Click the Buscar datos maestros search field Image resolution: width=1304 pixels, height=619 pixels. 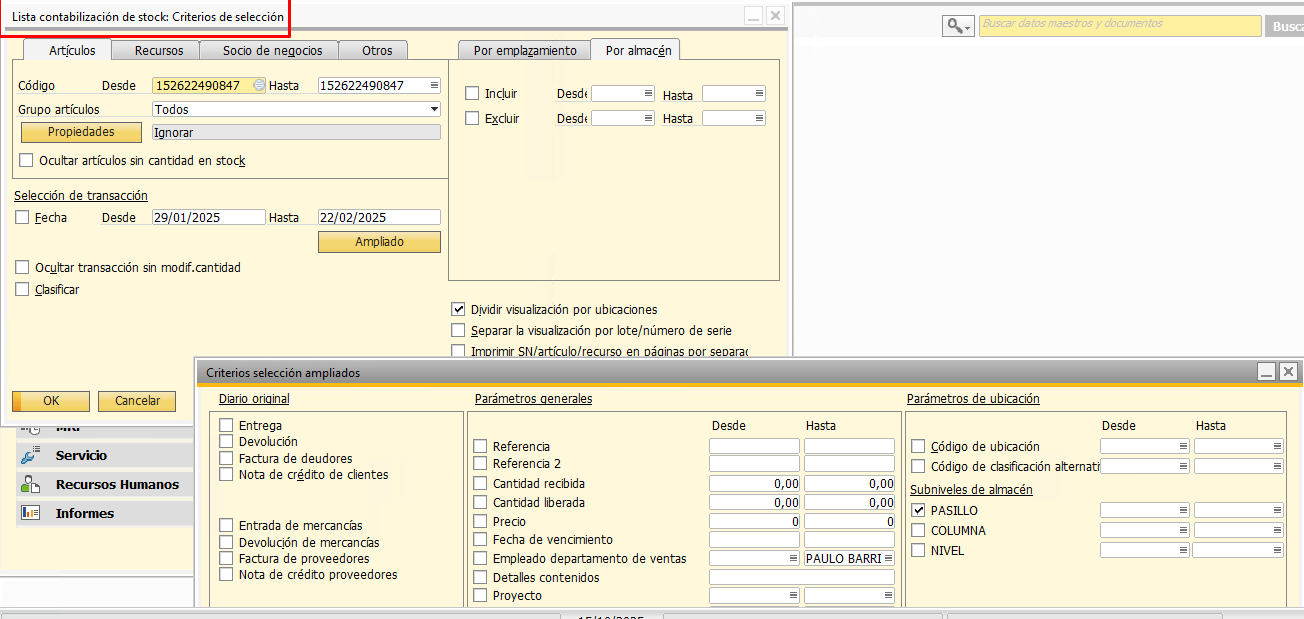tap(1119, 26)
